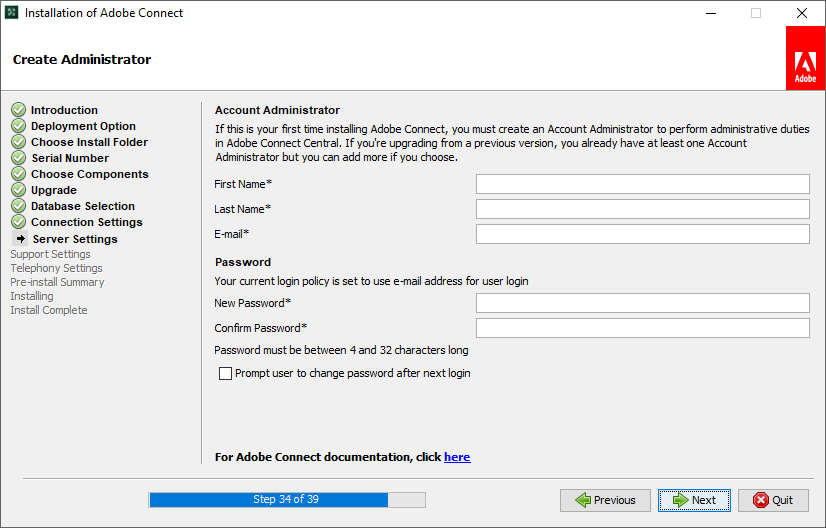Select the Database Selection step label
826x528 pixels.
click(83, 206)
